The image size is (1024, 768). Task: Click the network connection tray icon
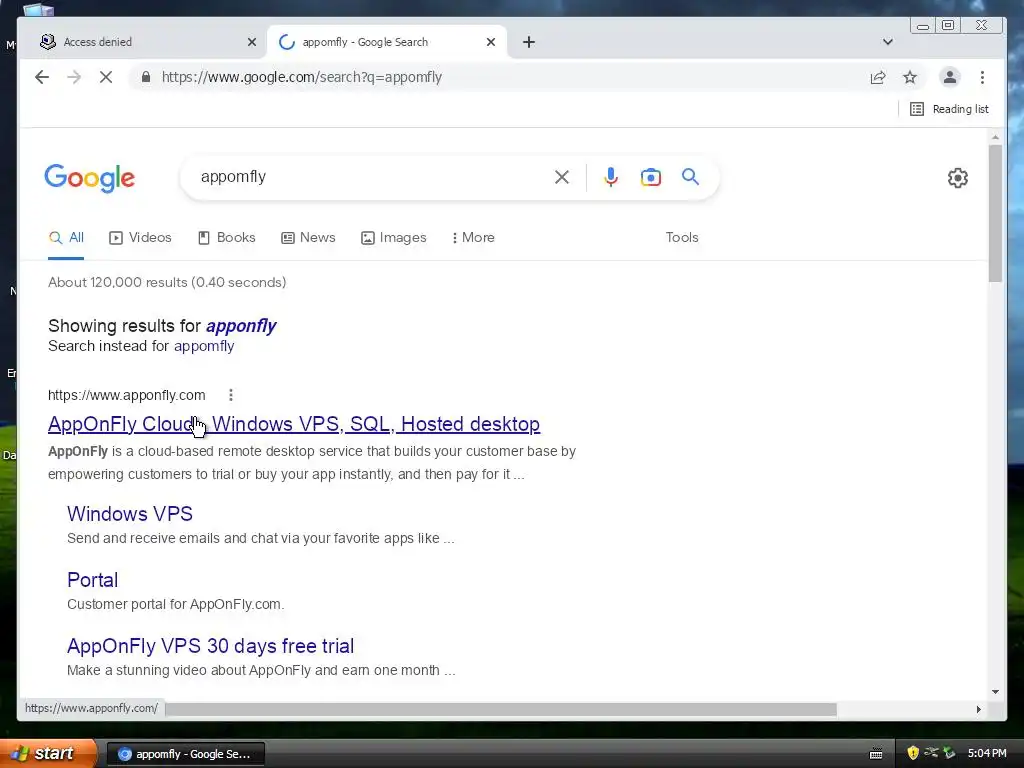click(931, 753)
